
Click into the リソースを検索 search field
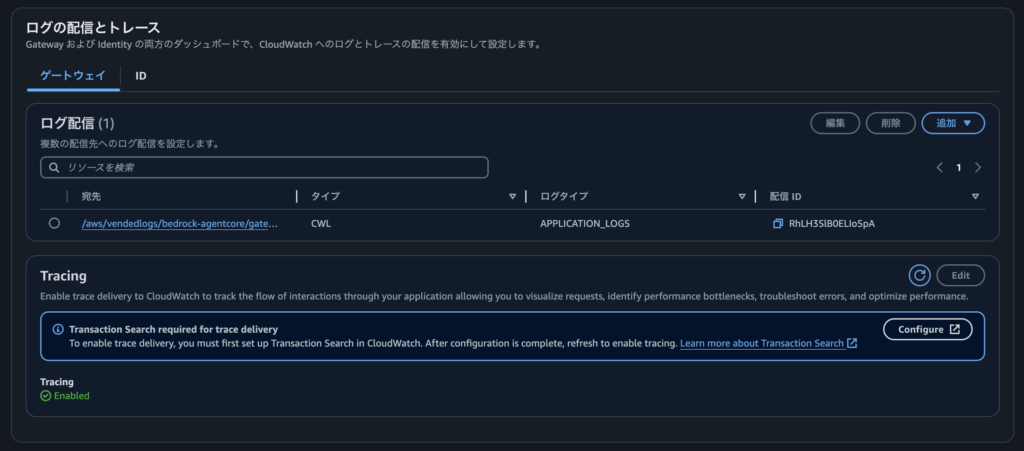270,168
